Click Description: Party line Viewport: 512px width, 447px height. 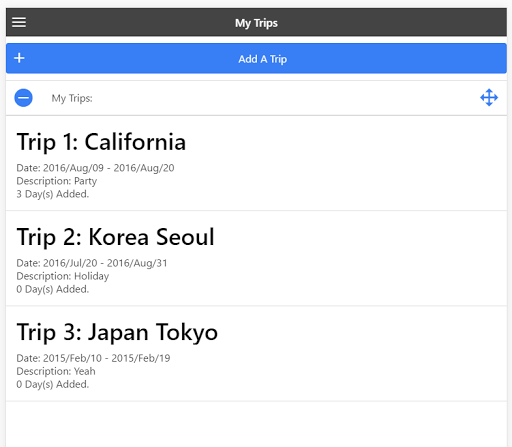[57, 181]
